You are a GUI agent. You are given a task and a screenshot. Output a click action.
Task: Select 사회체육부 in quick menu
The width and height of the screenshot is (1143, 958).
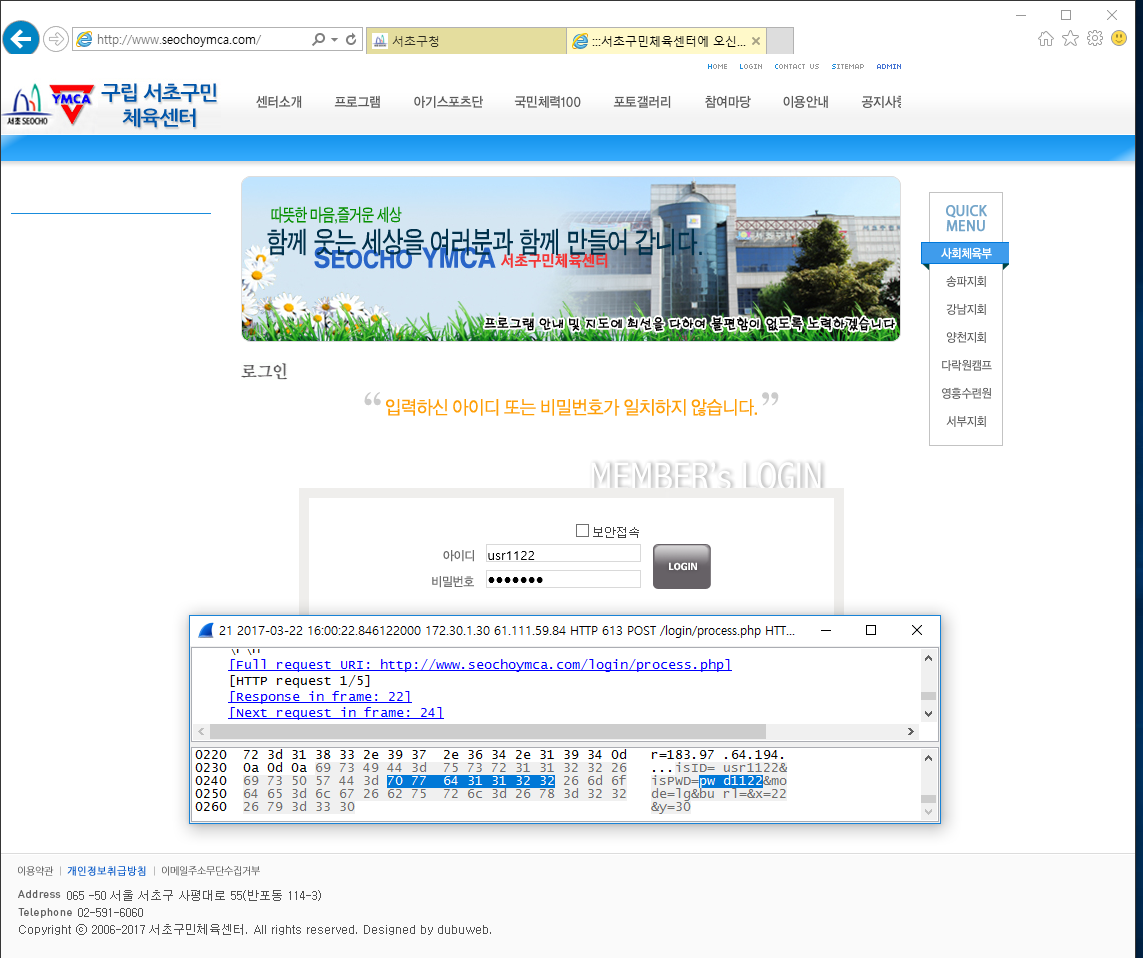966,253
